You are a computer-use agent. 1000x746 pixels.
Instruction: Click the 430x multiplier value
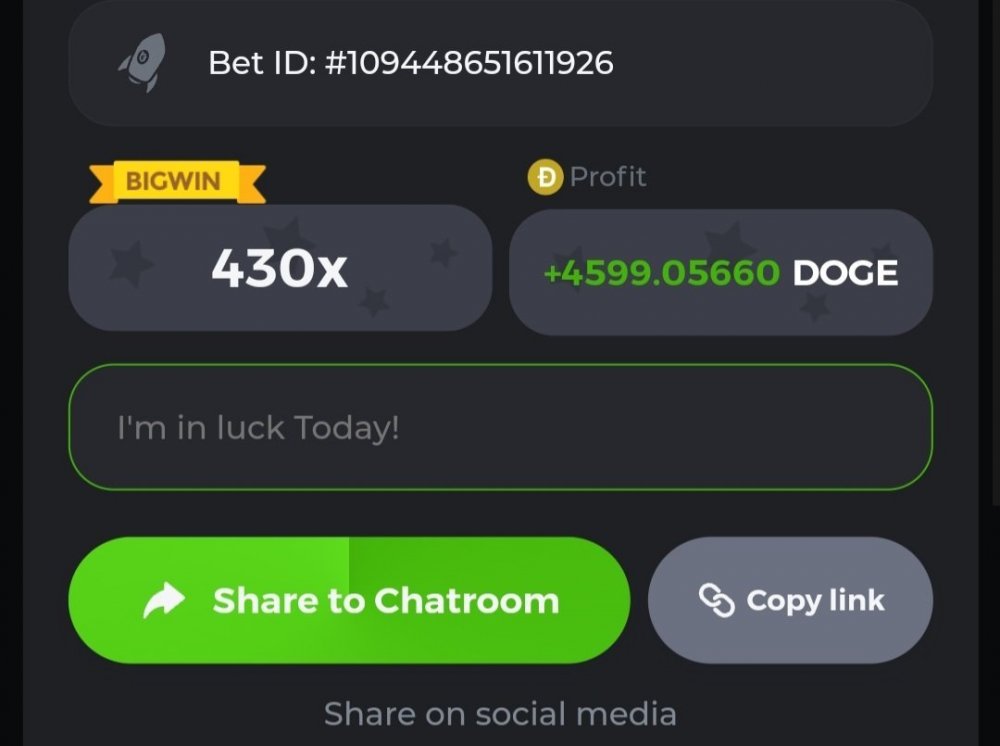pos(279,268)
